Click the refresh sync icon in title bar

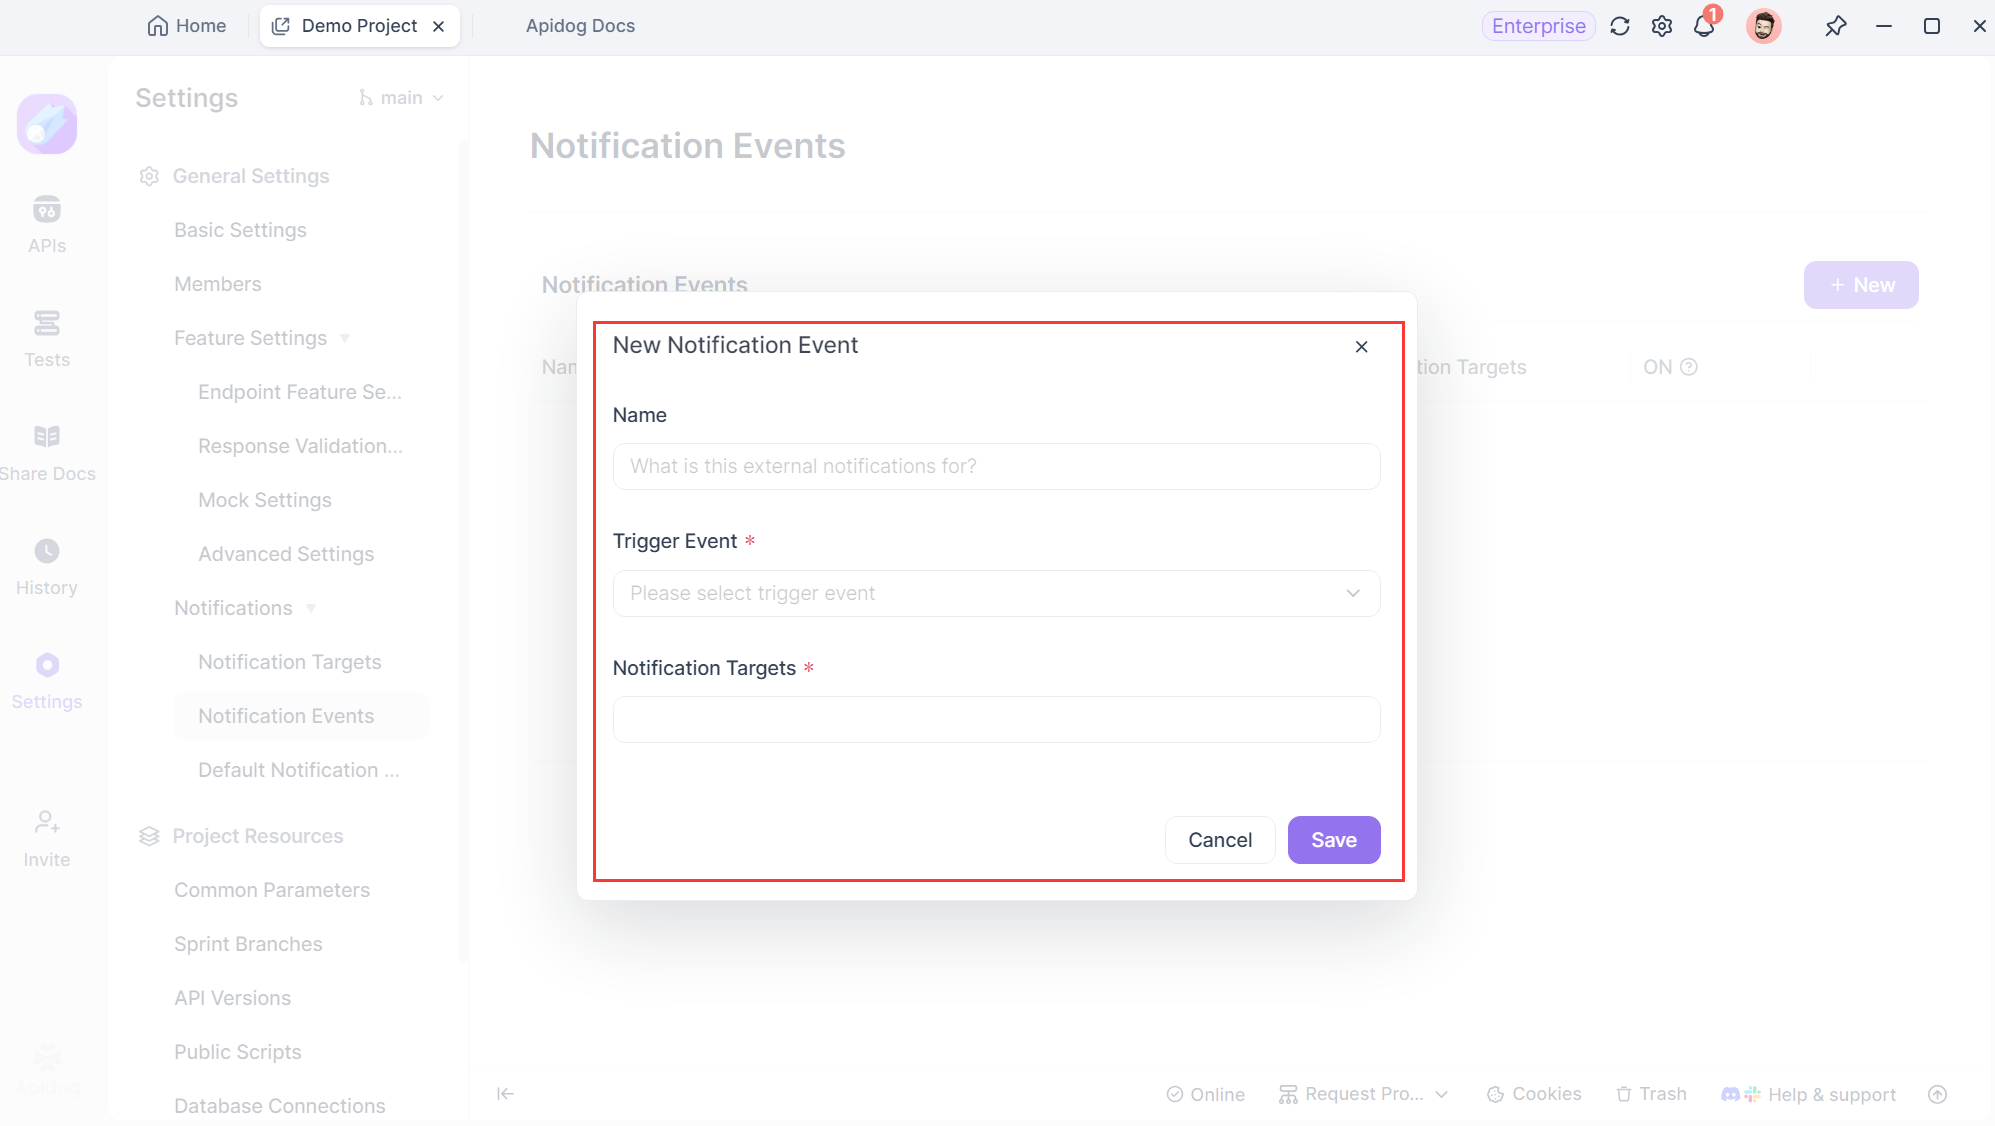pos(1620,26)
